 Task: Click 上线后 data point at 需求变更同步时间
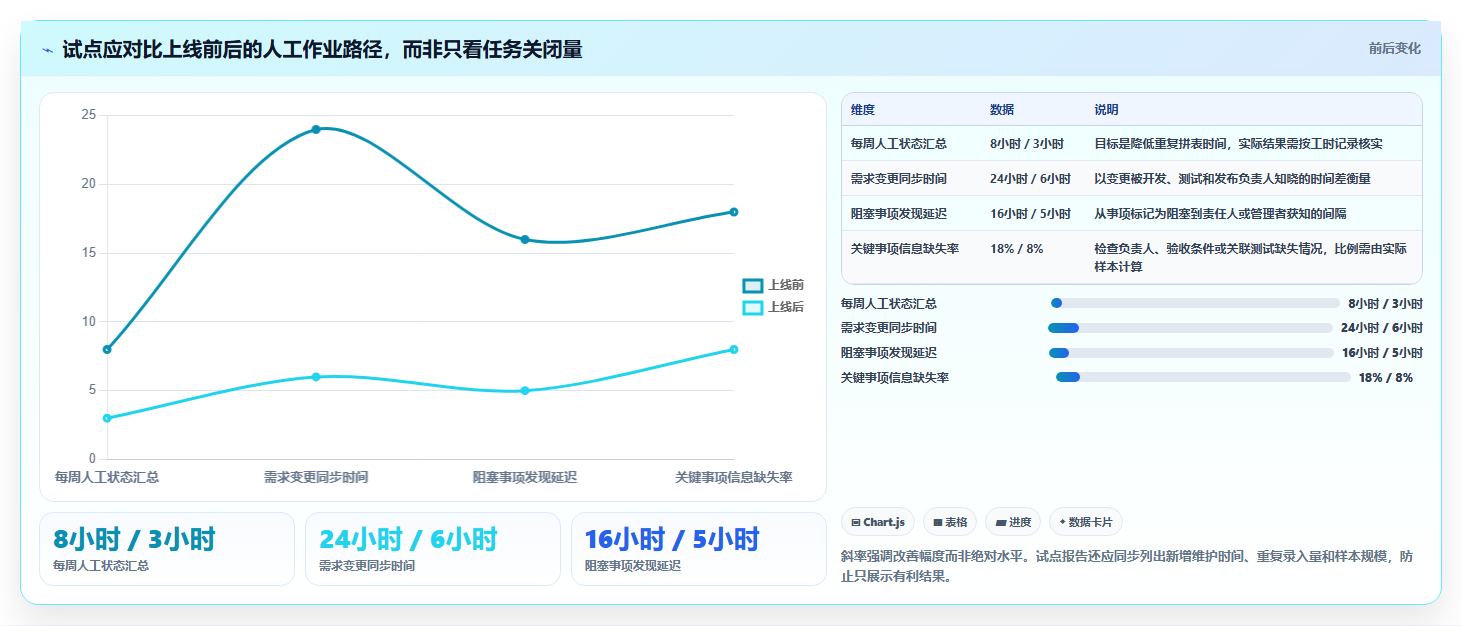pos(316,377)
